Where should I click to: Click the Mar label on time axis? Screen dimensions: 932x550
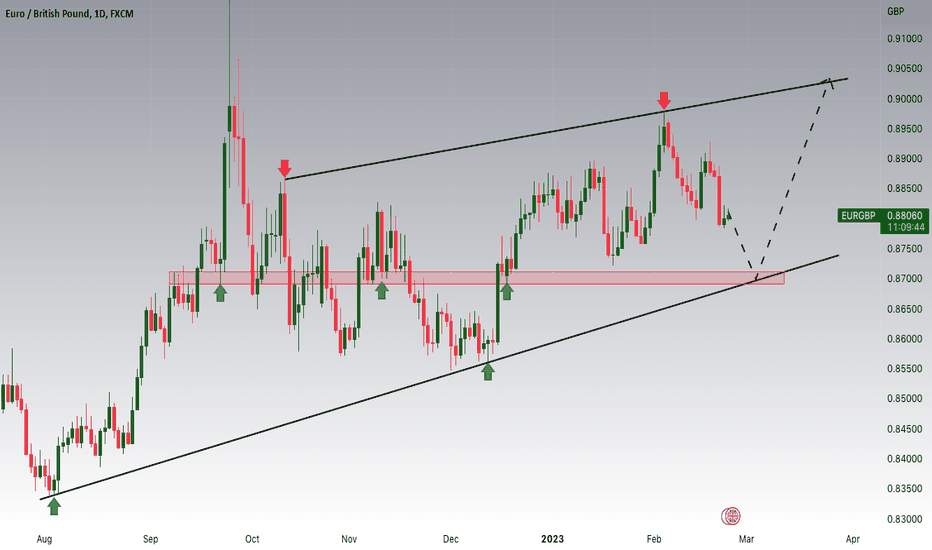[746, 539]
